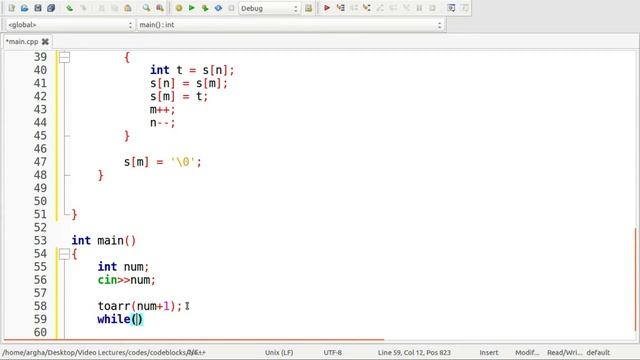Click the greyed Stop debugger icon
The image size is (640, 360).
click(x=432, y=8)
